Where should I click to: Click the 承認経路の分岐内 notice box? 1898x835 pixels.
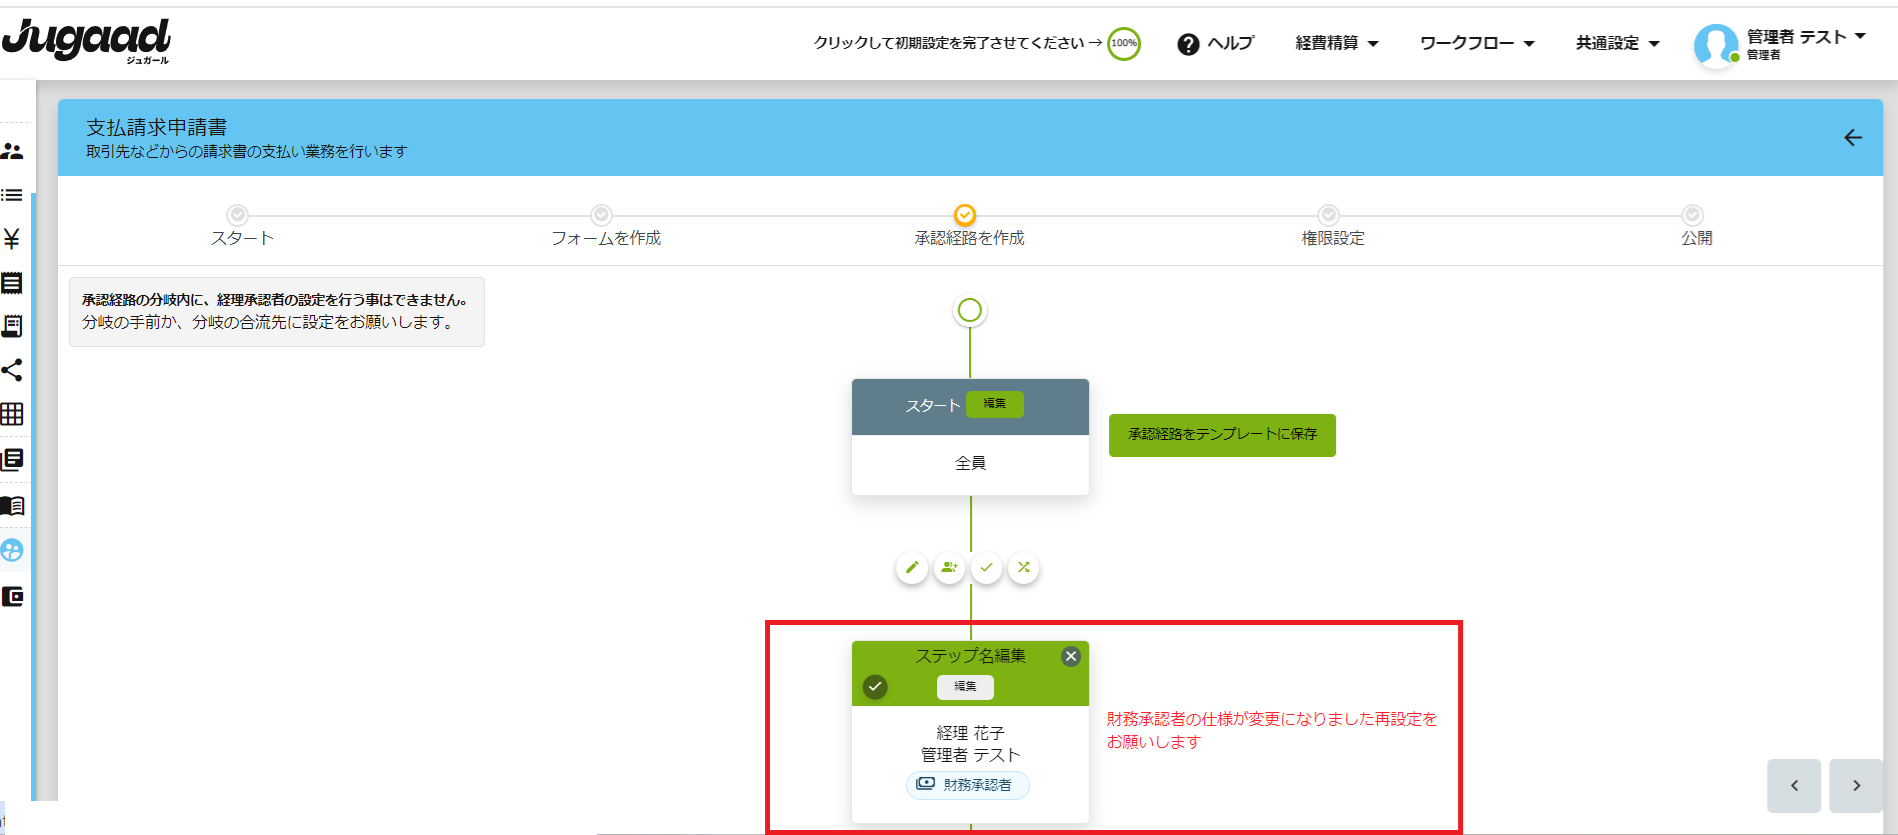[x=277, y=312]
